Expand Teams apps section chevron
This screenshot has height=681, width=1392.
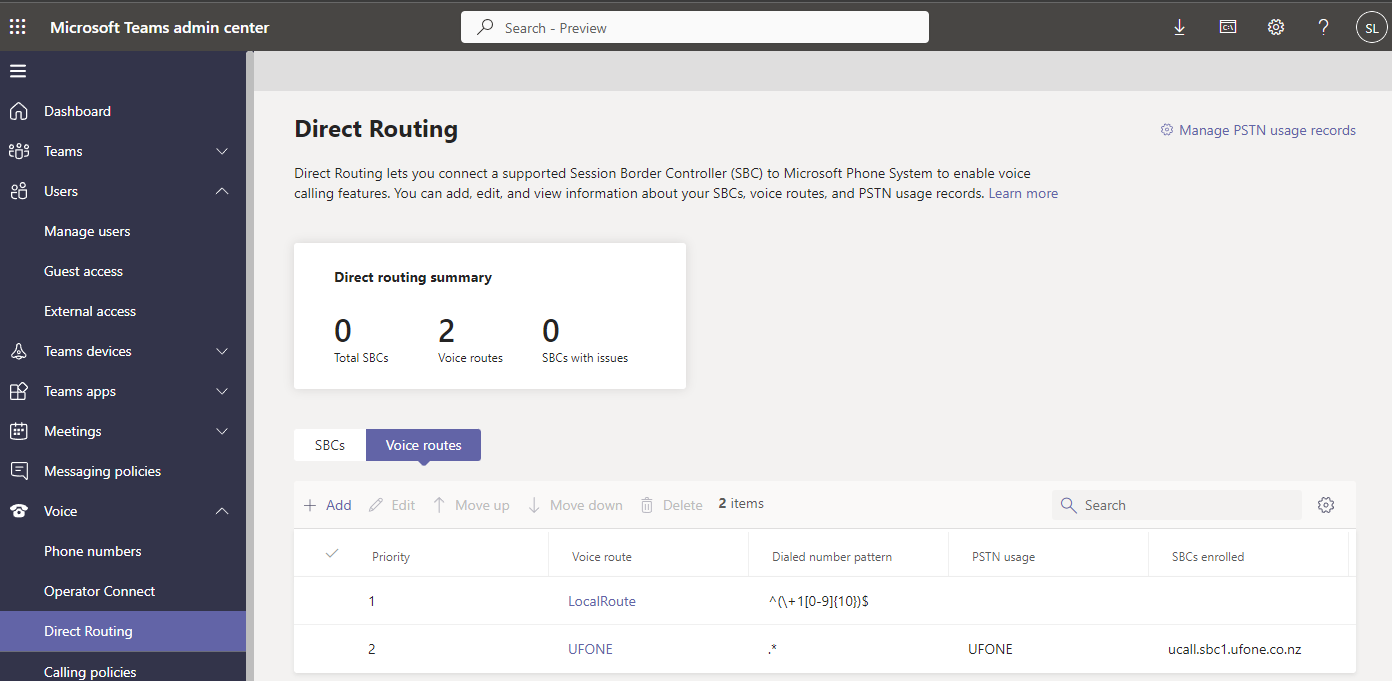coord(222,391)
